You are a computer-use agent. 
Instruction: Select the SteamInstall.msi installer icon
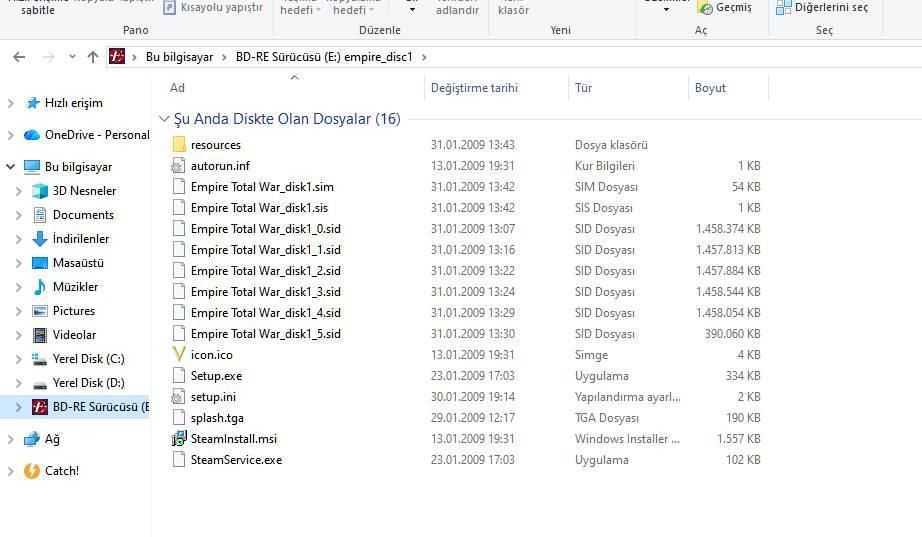pos(179,439)
